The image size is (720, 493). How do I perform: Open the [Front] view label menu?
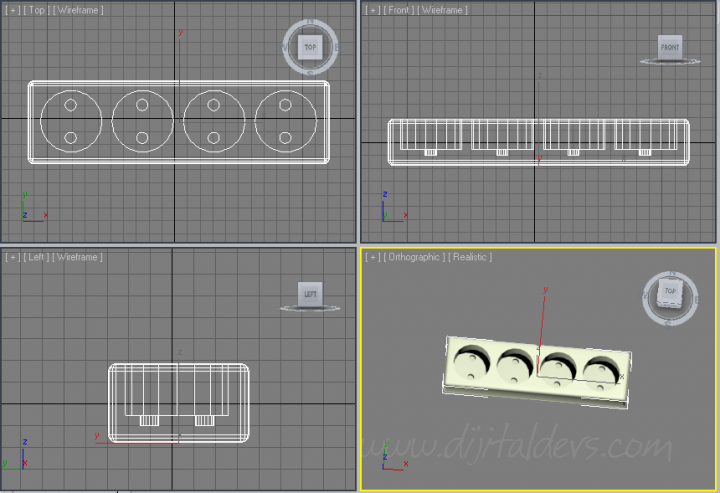[399, 10]
